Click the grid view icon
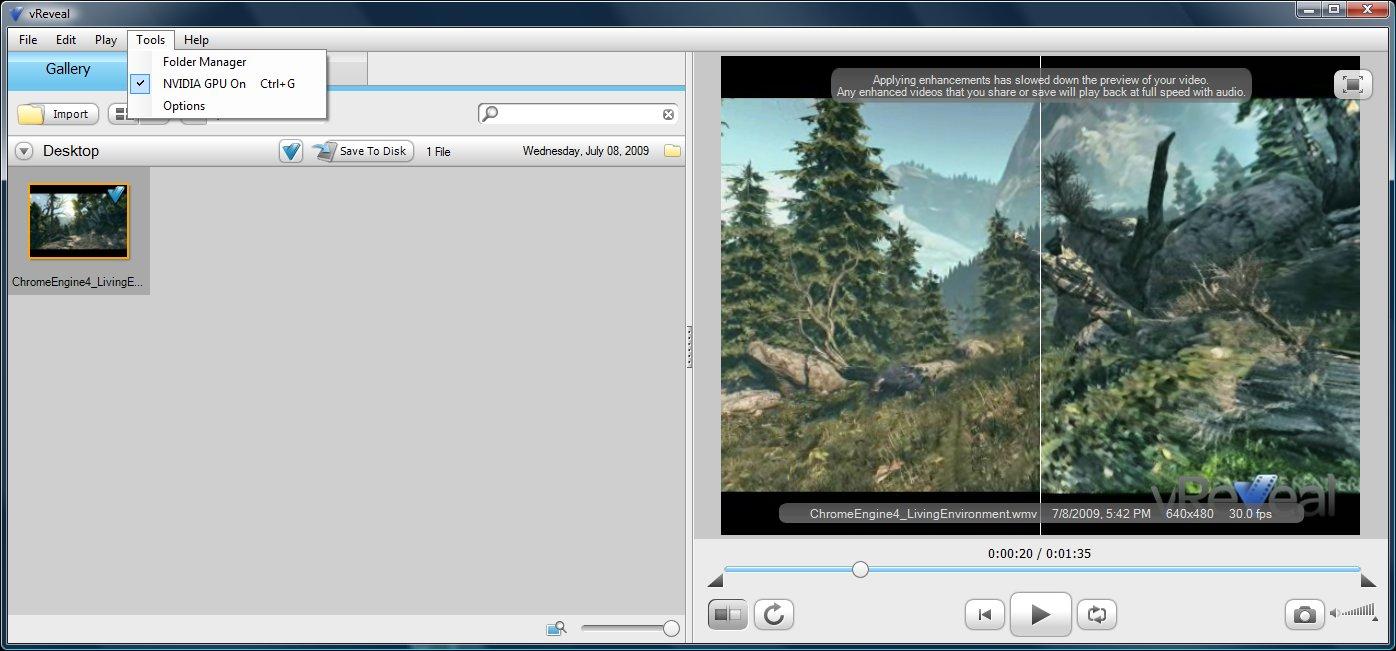Viewport: 1396px width, 651px height. point(120,114)
